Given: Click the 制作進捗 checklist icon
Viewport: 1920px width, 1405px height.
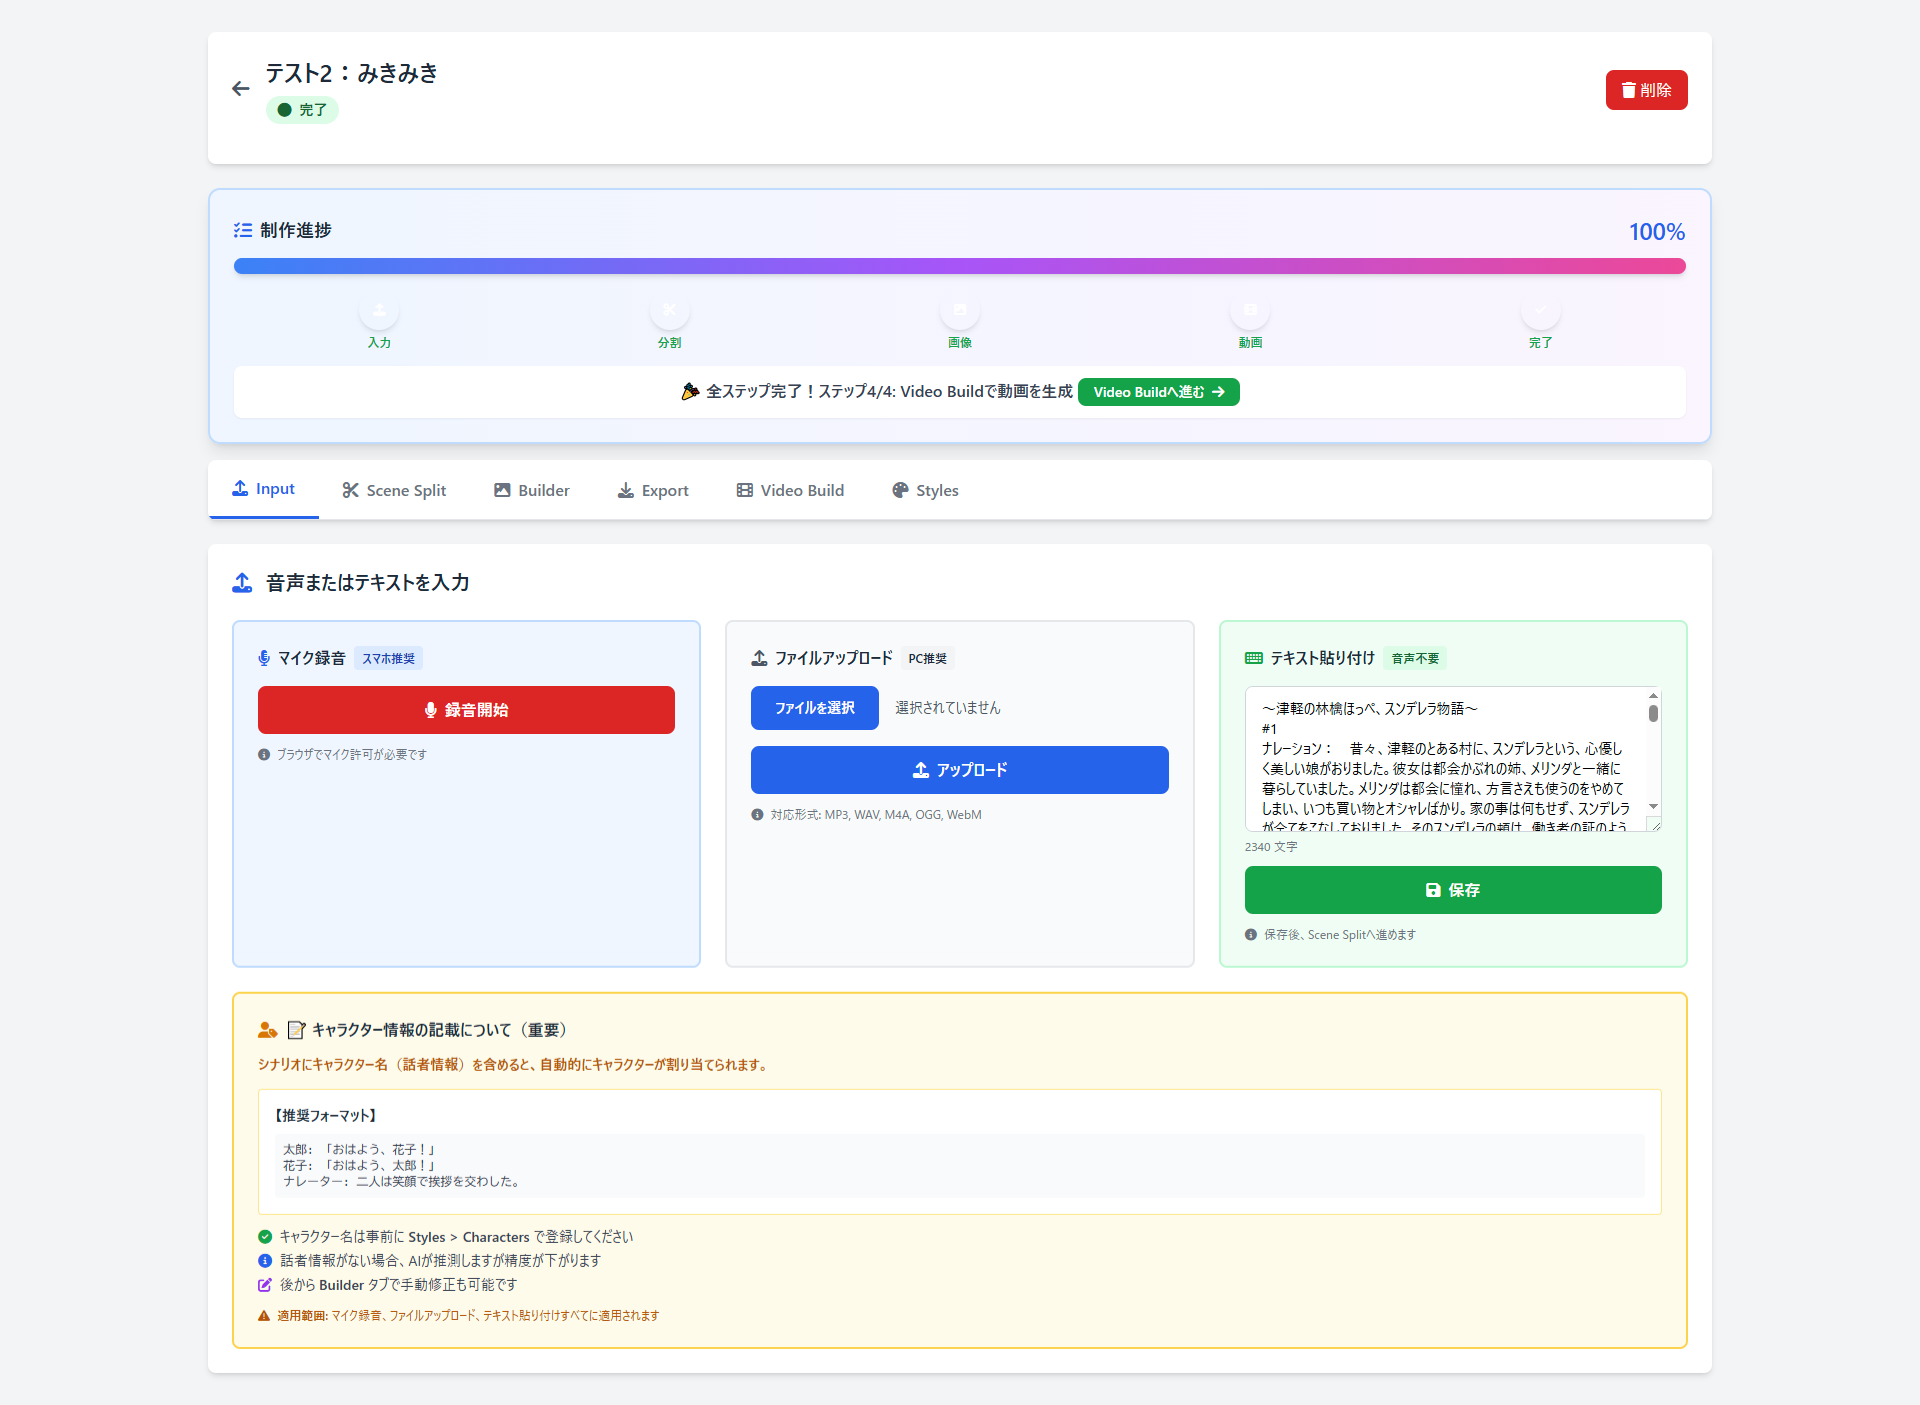Looking at the screenshot, I should point(243,230).
